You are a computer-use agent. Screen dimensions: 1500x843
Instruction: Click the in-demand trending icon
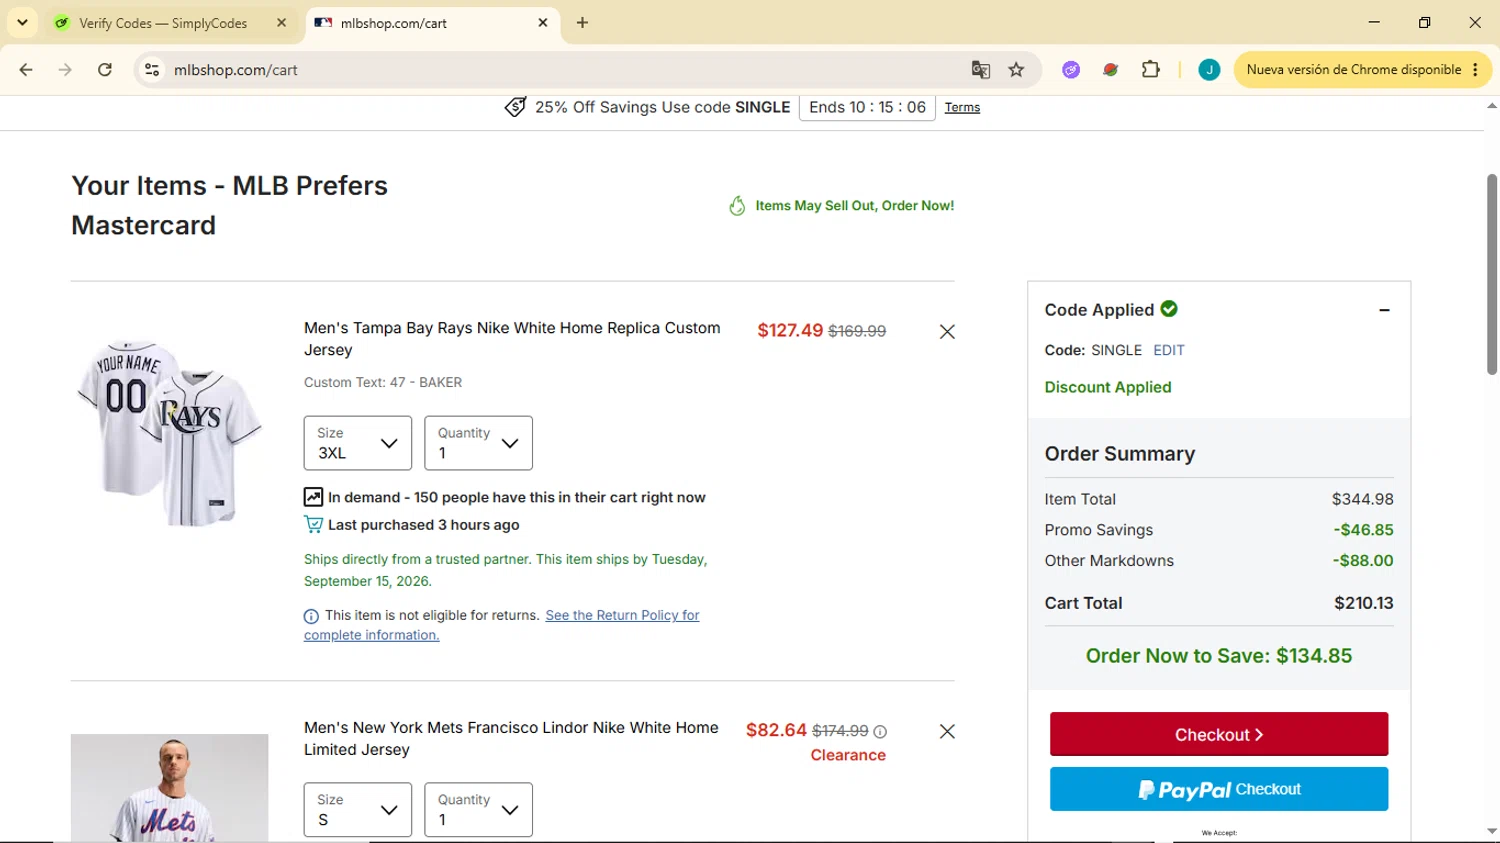coord(313,497)
